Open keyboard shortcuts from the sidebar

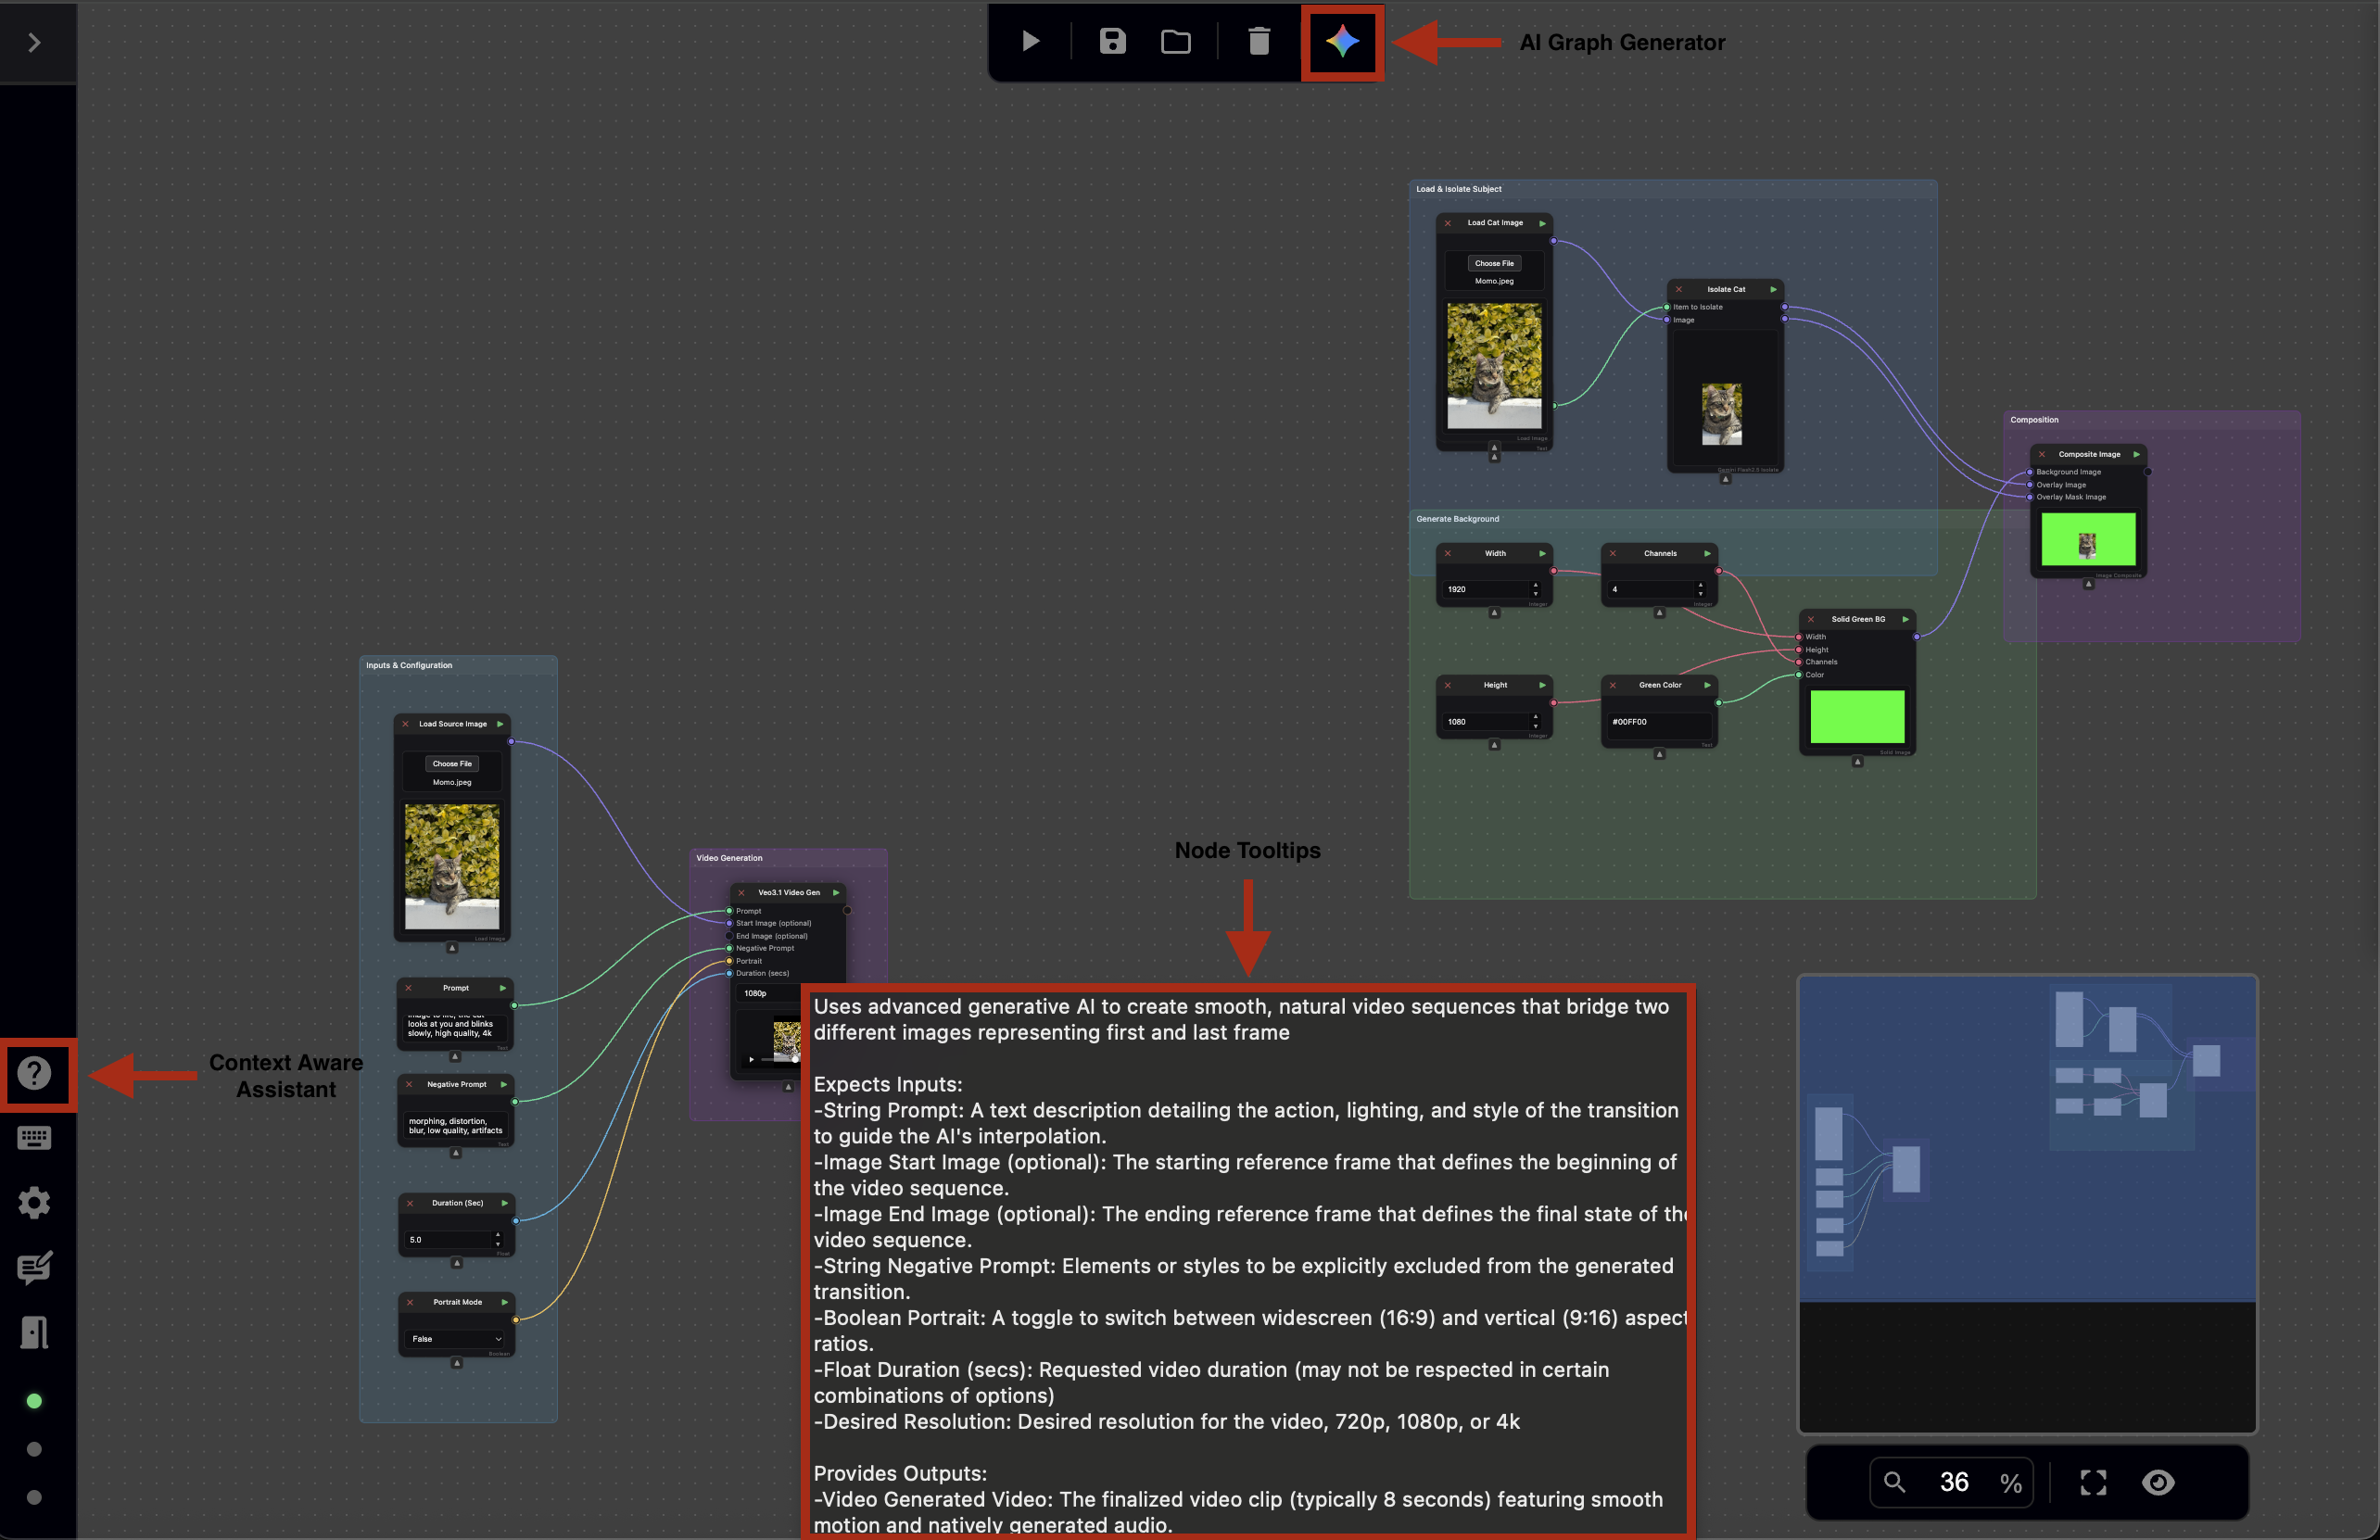[x=35, y=1137]
